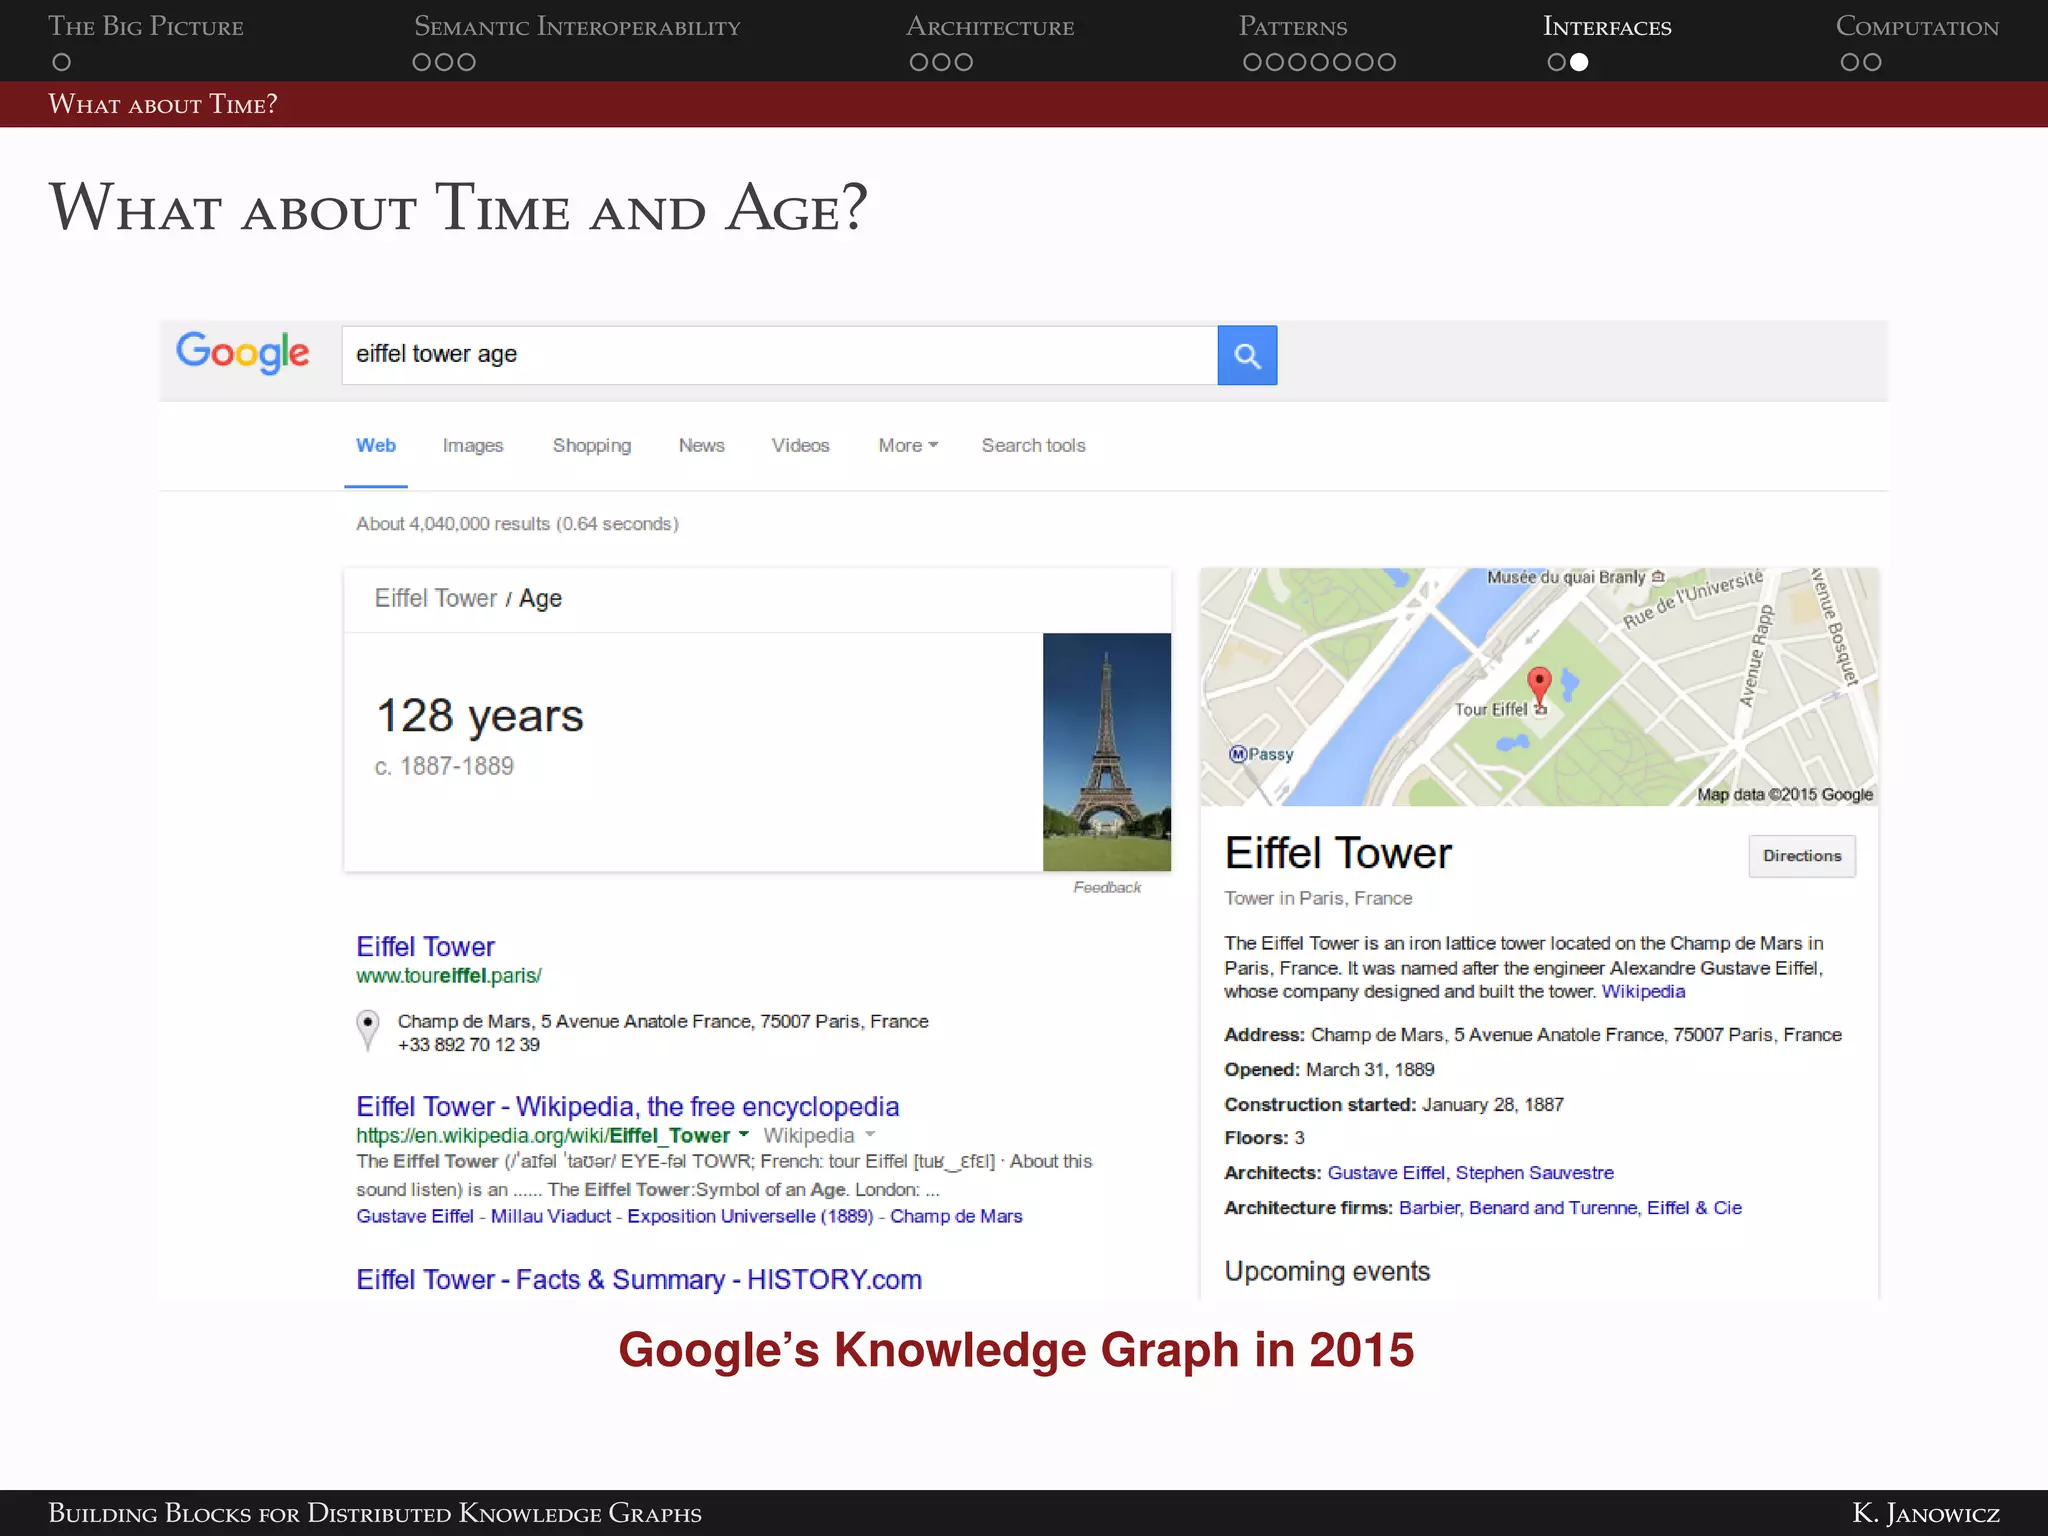Click Barbier, Benard and Turenne firm link

click(x=1519, y=1207)
